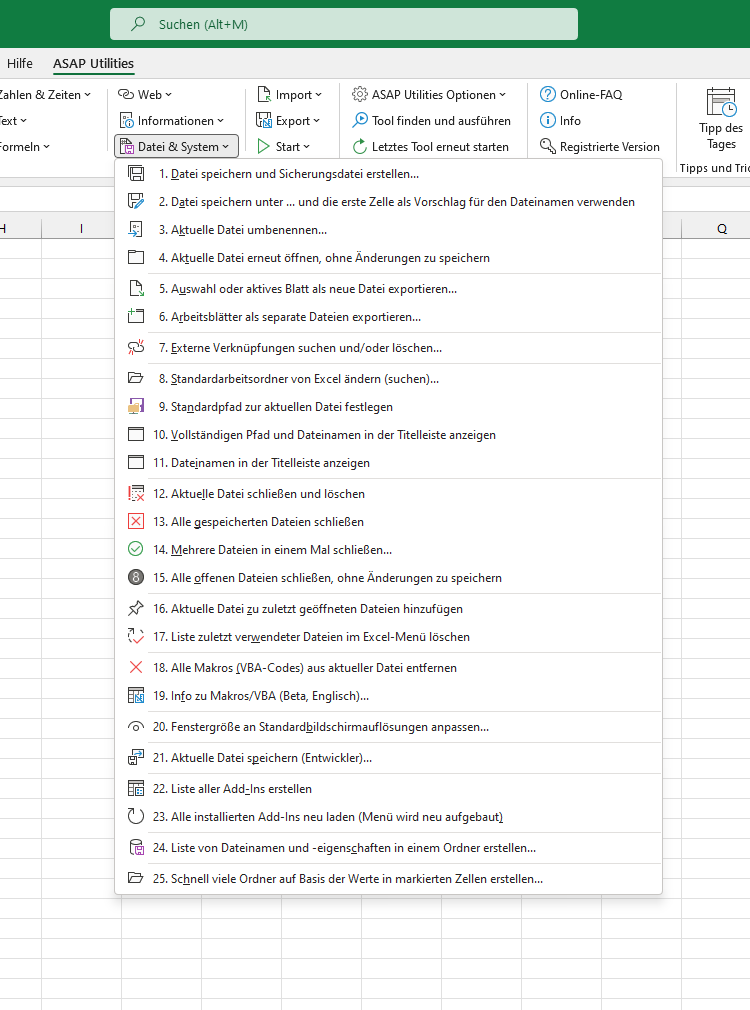
Task: Choose Datei speichern und Sicherungsdatei erstellen
Action: coord(389,174)
